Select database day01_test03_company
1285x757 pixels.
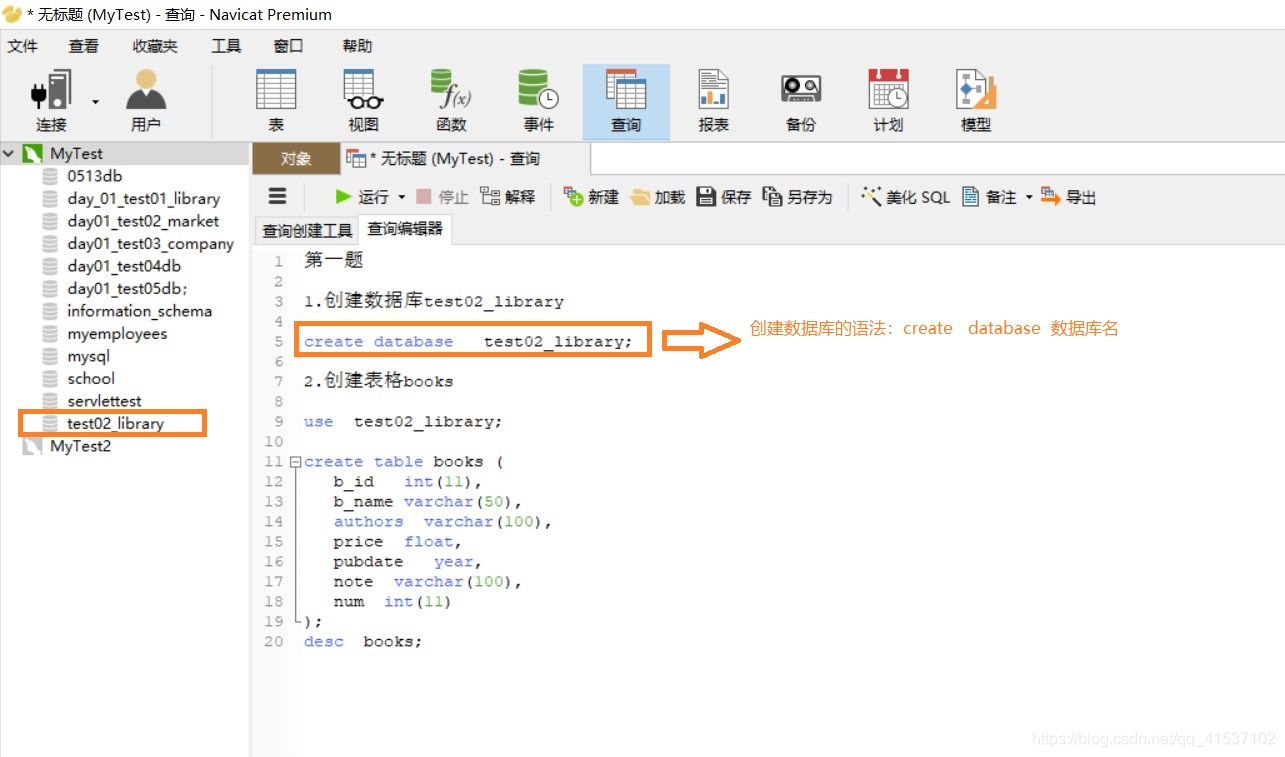point(150,244)
